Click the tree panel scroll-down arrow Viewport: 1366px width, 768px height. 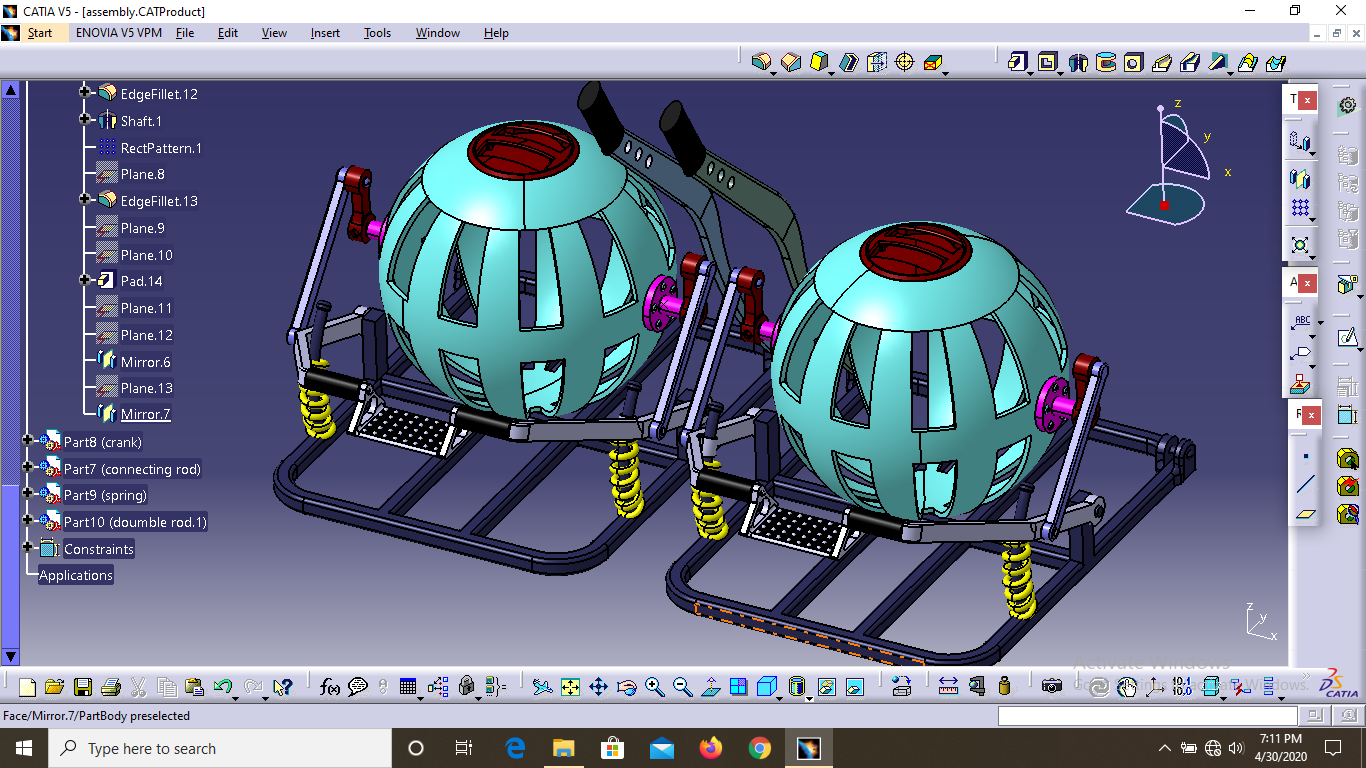click(x=11, y=657)
